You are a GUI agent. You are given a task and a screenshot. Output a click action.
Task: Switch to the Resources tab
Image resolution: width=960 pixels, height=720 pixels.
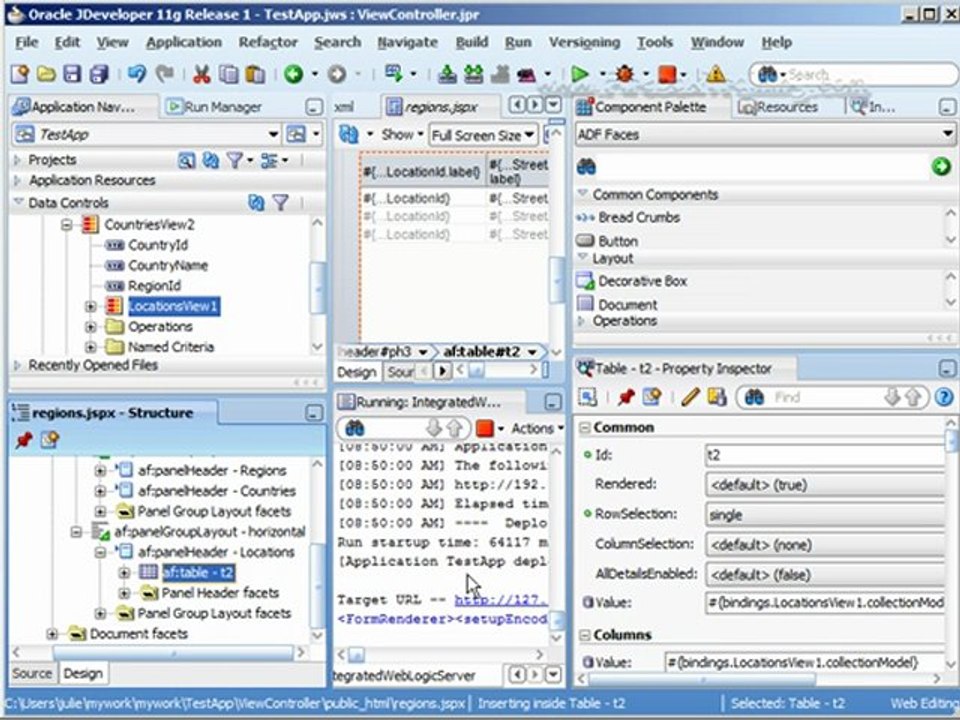(x=779, y=107)
